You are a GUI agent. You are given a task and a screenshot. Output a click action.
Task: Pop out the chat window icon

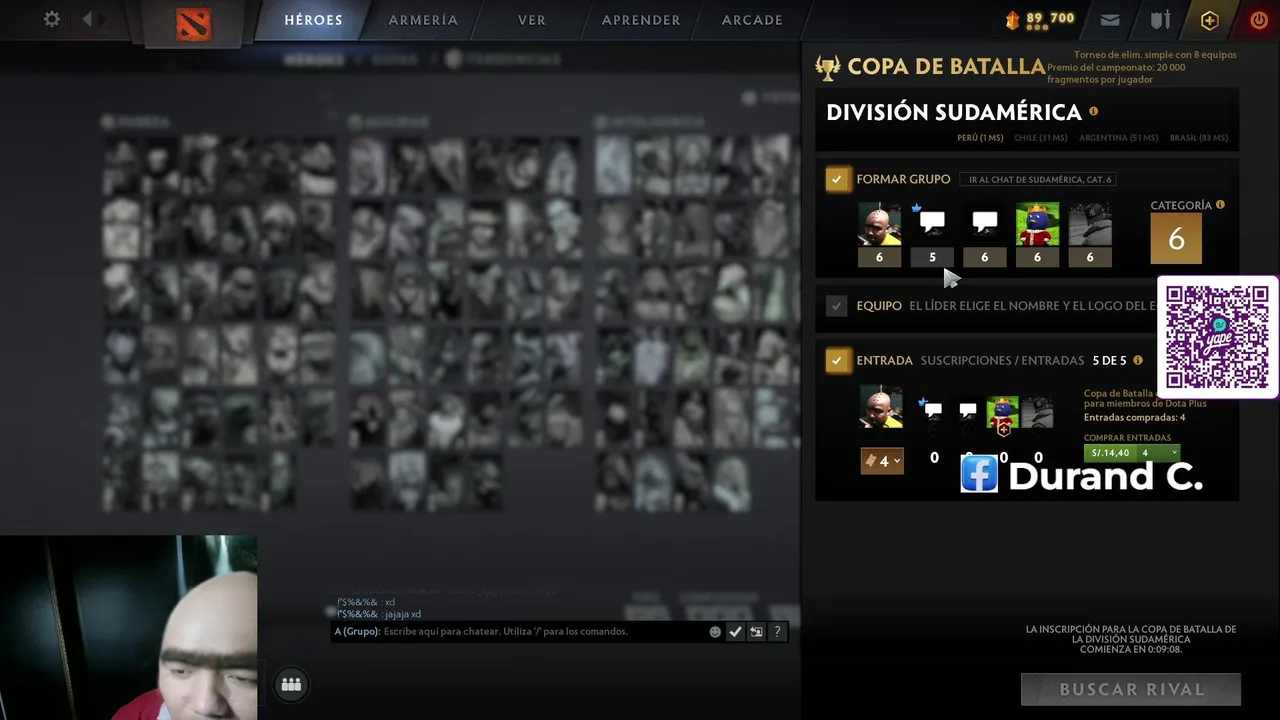[756, 632]
